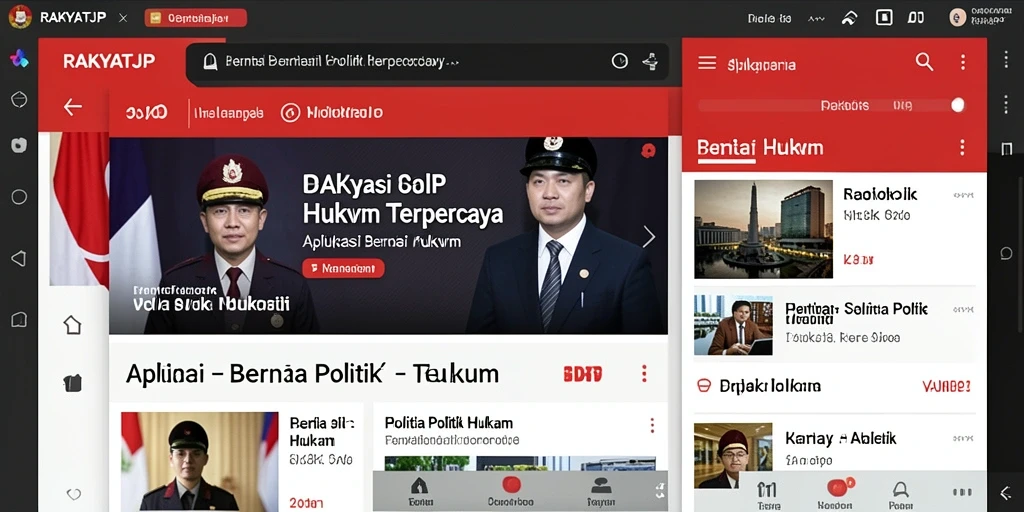Click the RAKYATJP logo in red header

click(109, 61)
